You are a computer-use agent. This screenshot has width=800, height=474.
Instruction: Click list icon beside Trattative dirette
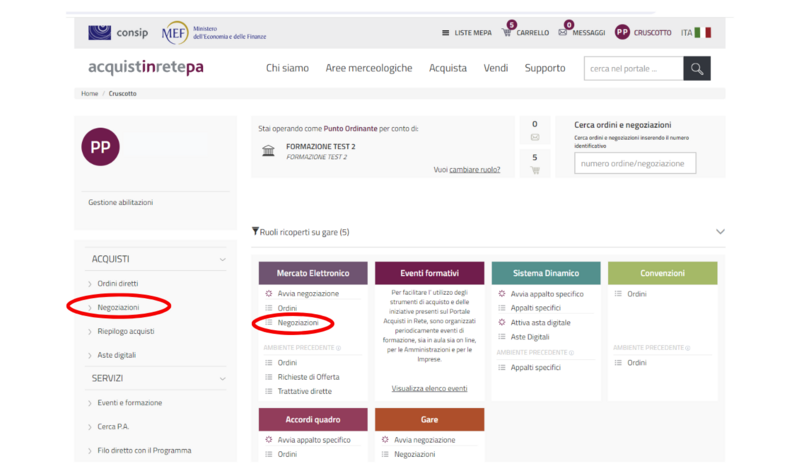269,391
